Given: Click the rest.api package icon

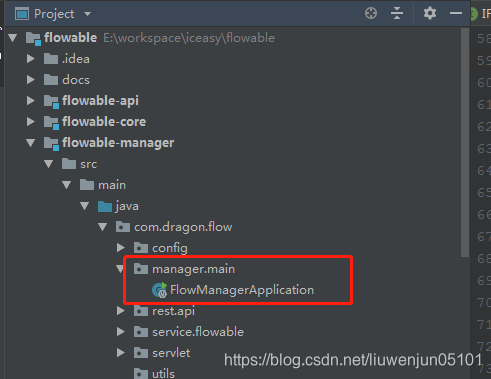Looking at the screenshot, I should 141,311.
